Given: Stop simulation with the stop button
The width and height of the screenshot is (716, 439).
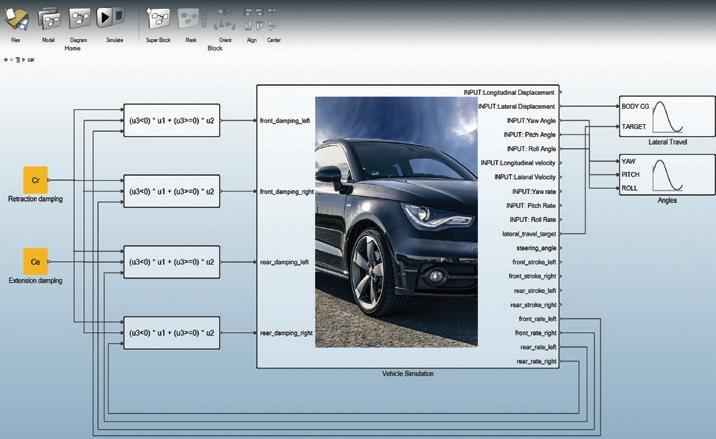Looking at the screenshot, I should pos(119,16).
